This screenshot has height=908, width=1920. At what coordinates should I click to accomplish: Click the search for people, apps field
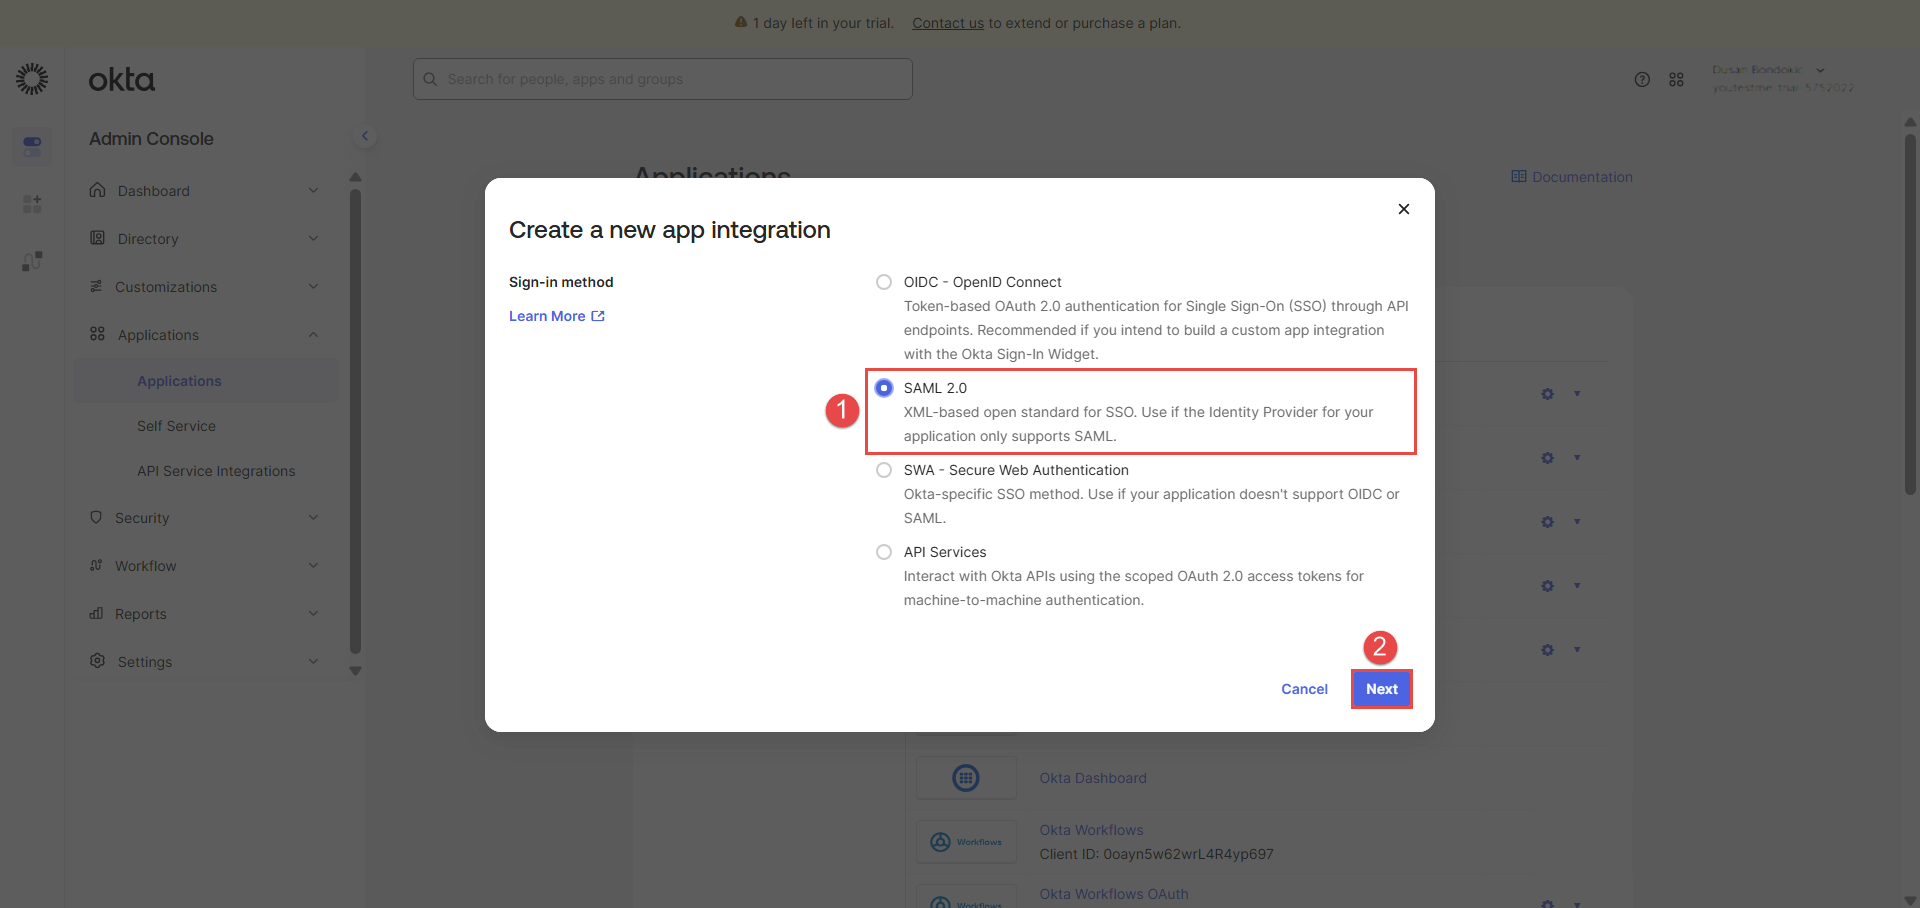663,79
